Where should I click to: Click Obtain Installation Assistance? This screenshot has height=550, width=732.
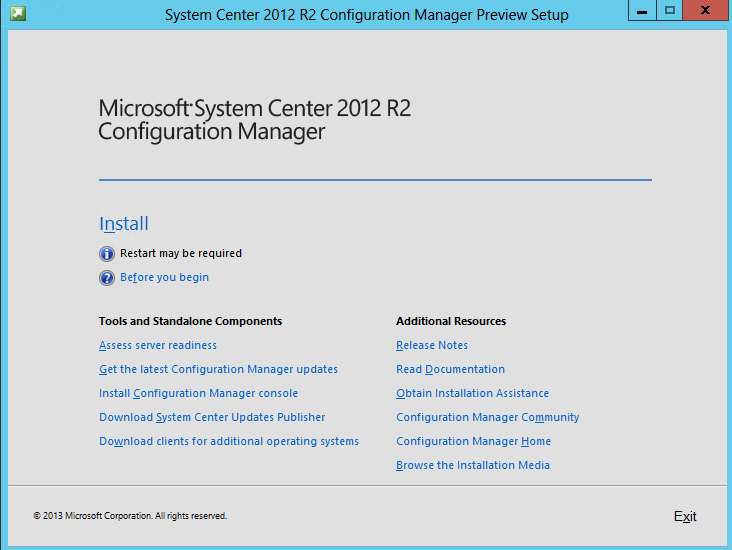point(472,393)
